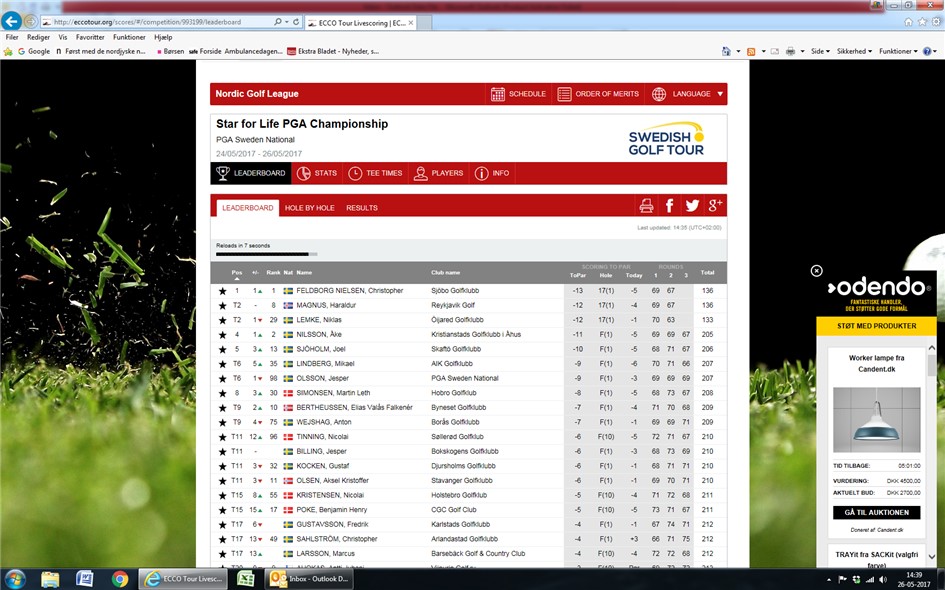Click the Home icon beside the Favorites star
Viewport: 945px width, 590px height.
click(x=908, y=22)
